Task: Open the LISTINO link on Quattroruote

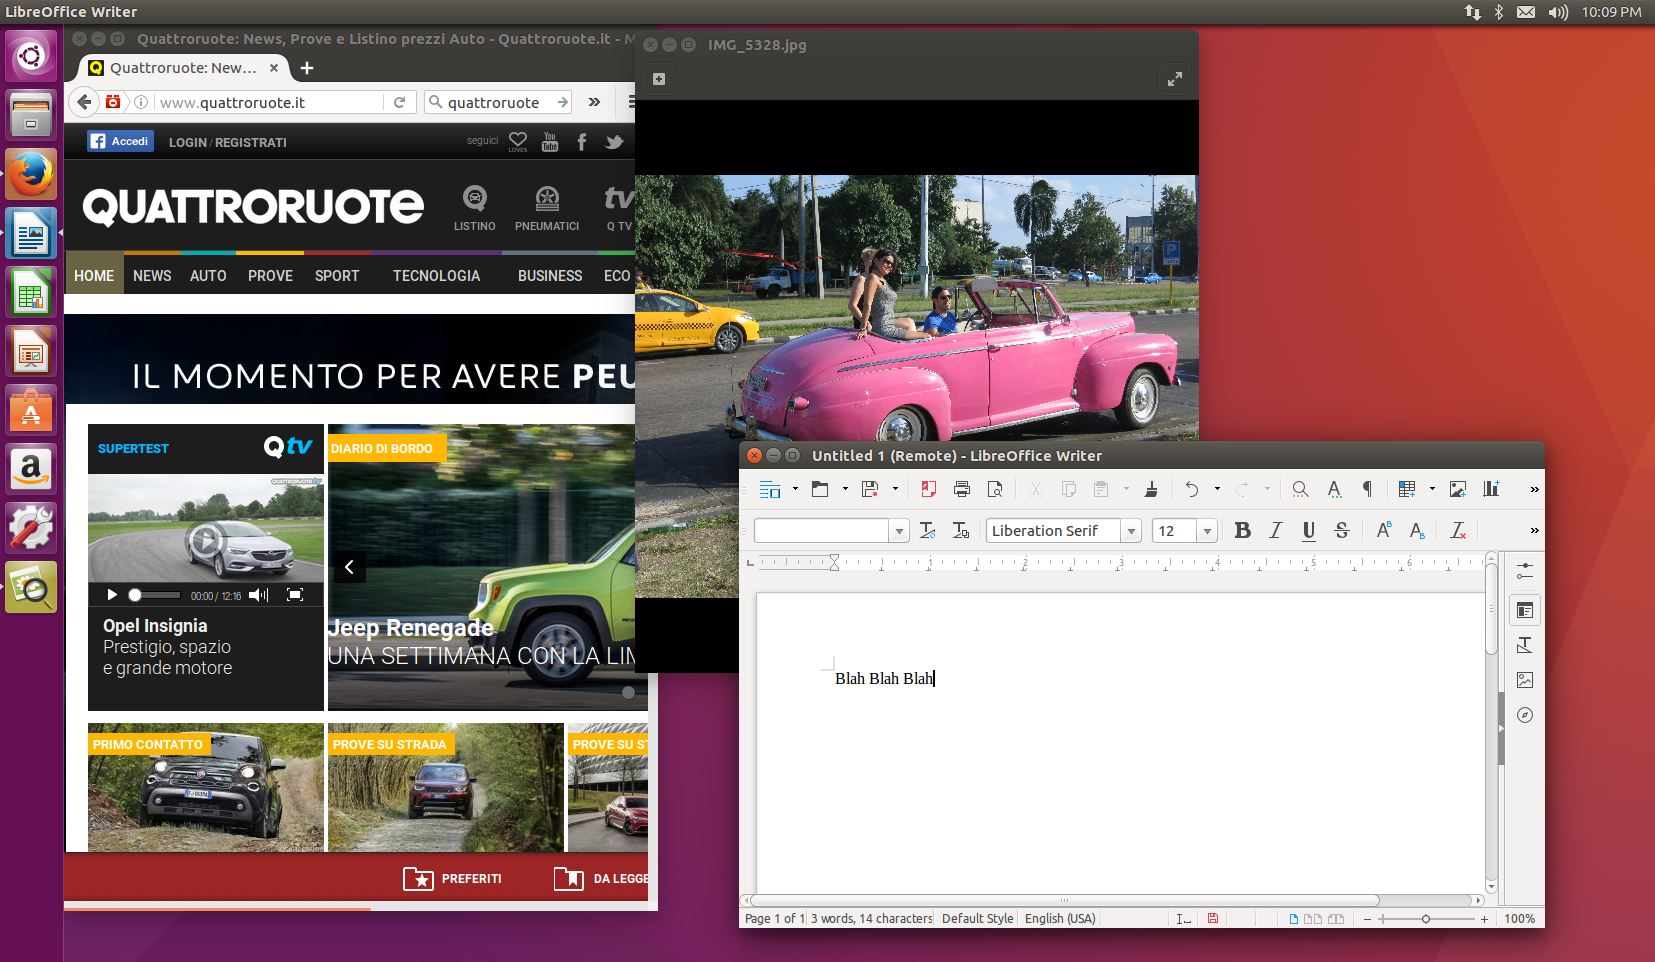Action: 474,208
